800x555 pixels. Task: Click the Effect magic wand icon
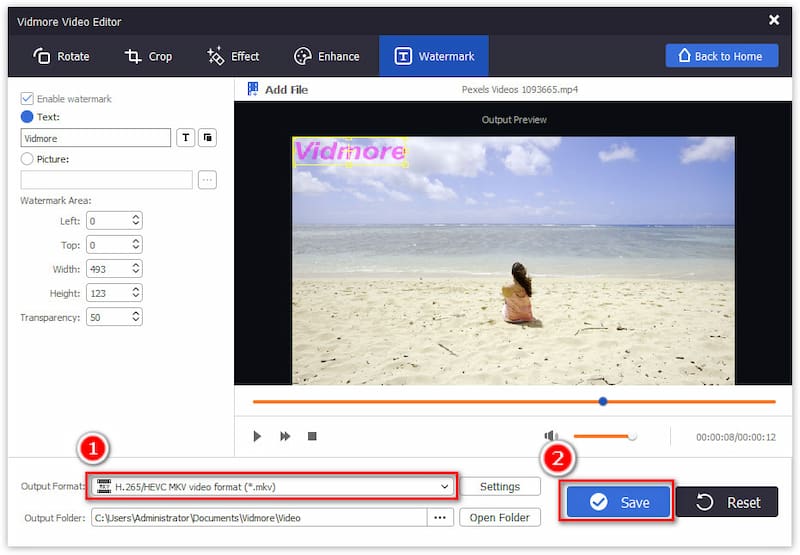pos(215,56)
